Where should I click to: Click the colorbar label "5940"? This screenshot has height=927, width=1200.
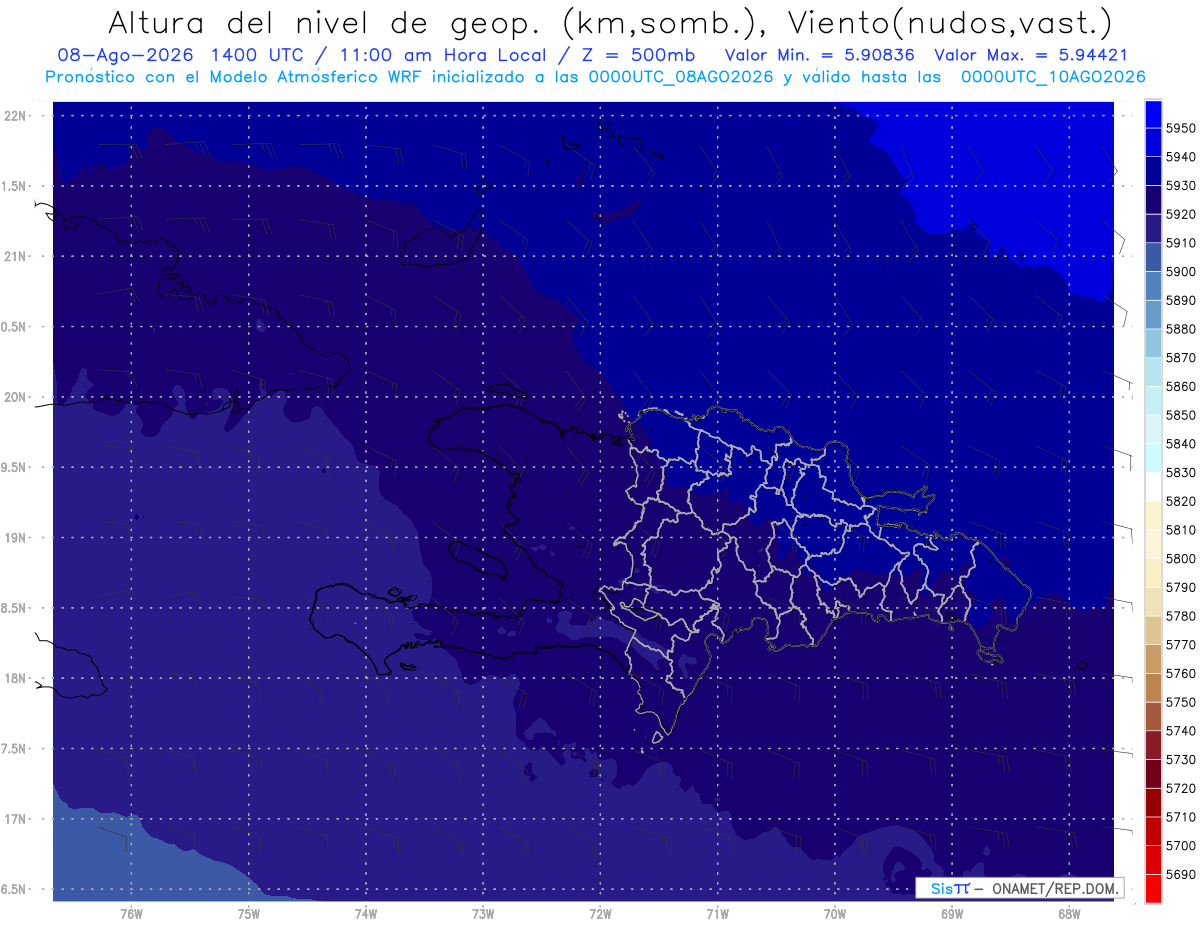click(1183, 157)
